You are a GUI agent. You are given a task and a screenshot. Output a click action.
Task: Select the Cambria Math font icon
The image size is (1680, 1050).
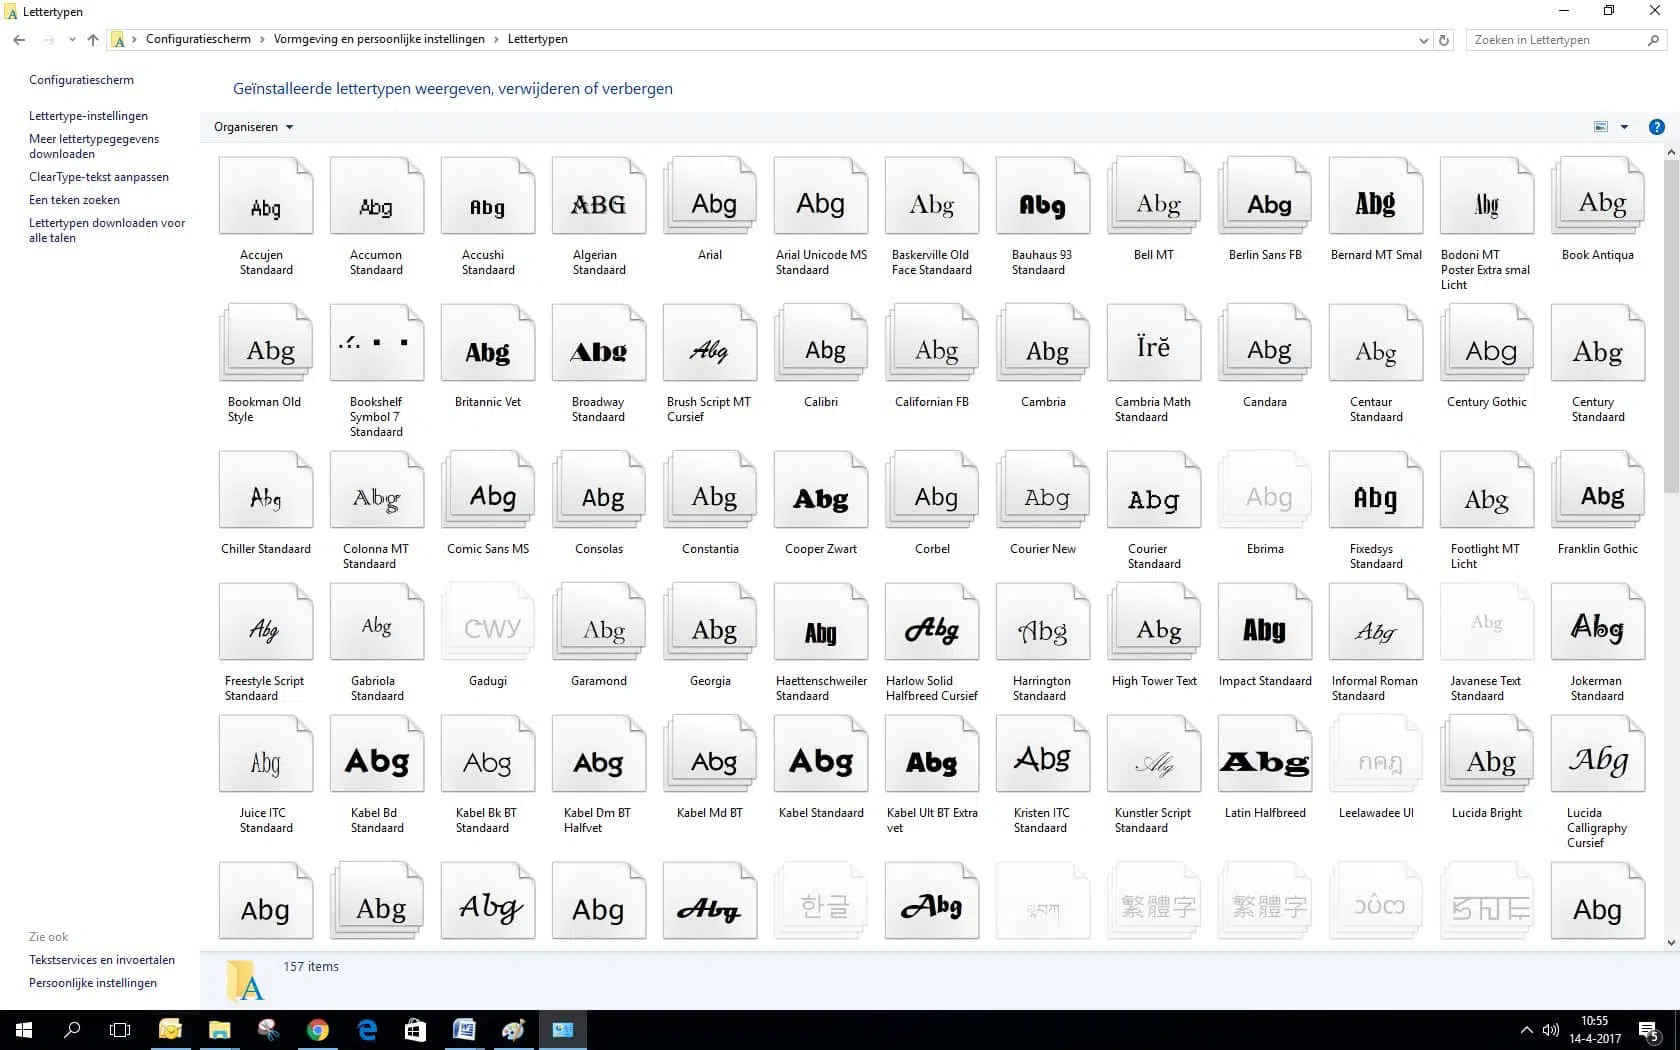pyautogui.click(x=1154, y=343)
